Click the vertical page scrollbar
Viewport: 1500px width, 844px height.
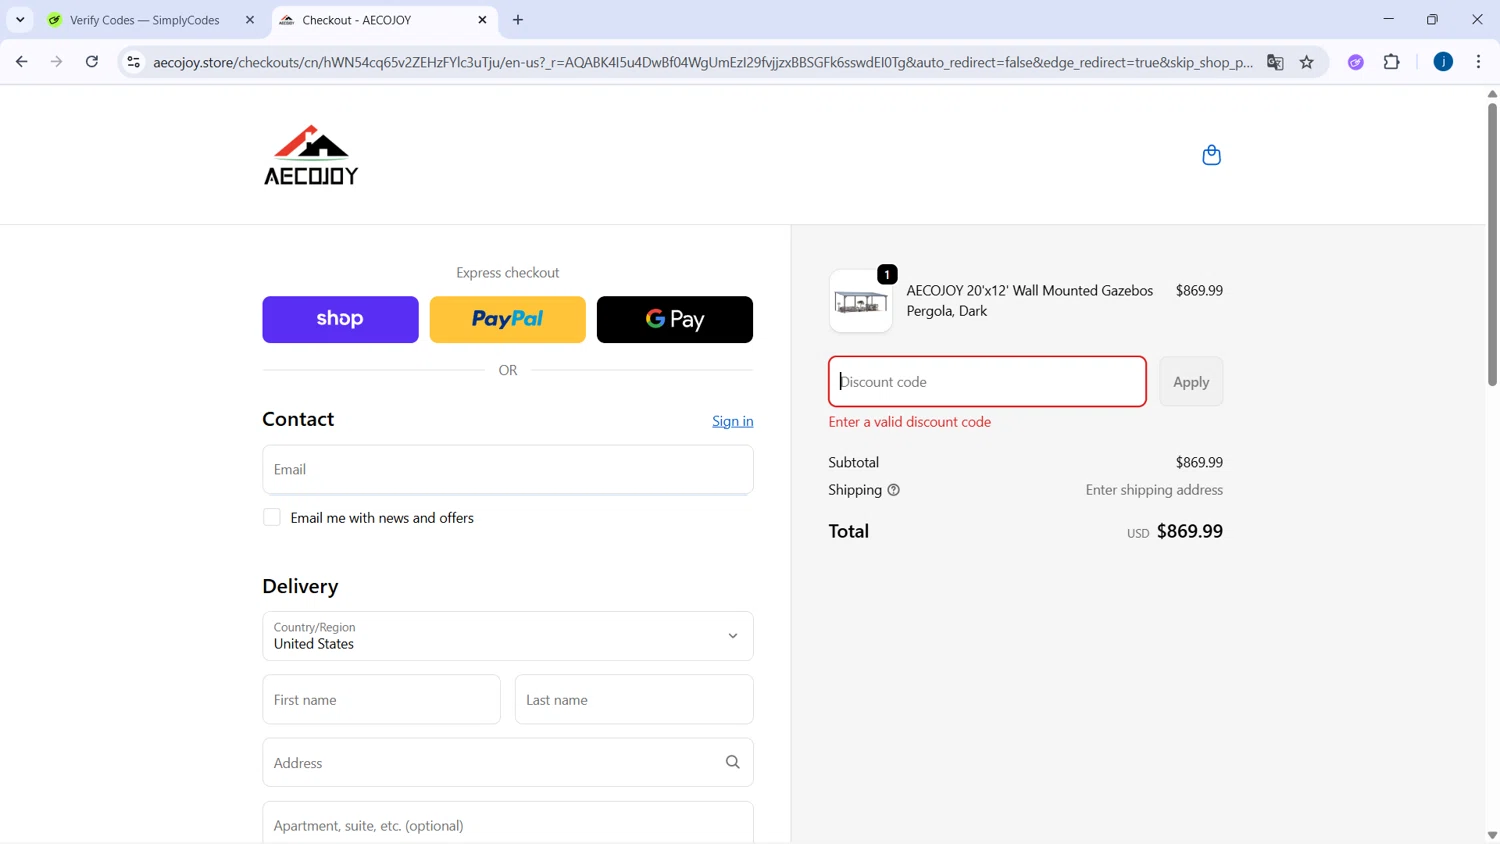point(1492,243)
